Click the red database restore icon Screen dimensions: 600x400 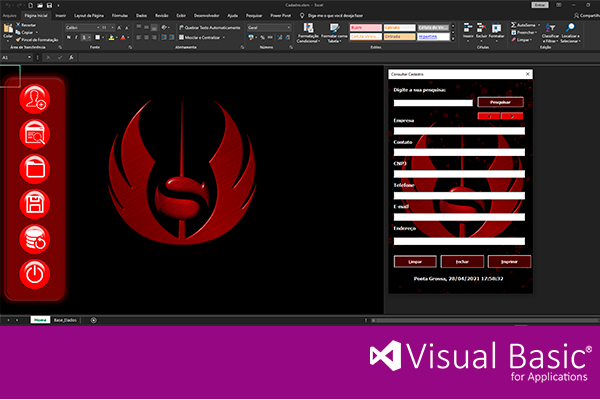(35, 239)
